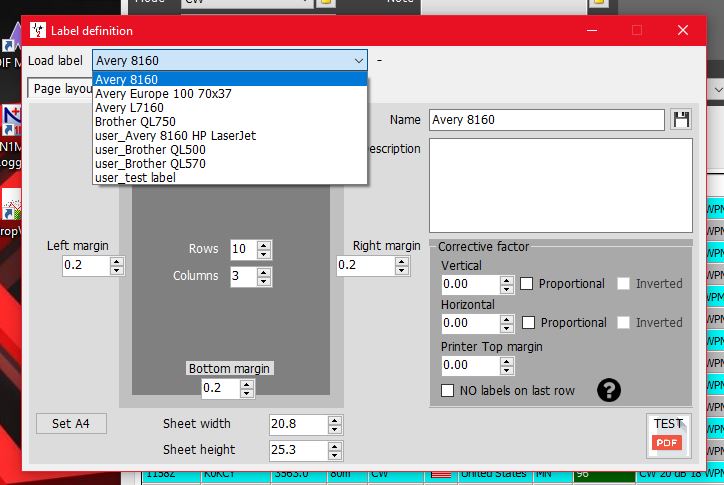The height and width of the screenshot is (485, 724).
Task: Increase Sheet height with up arrow
Action: 335,446
